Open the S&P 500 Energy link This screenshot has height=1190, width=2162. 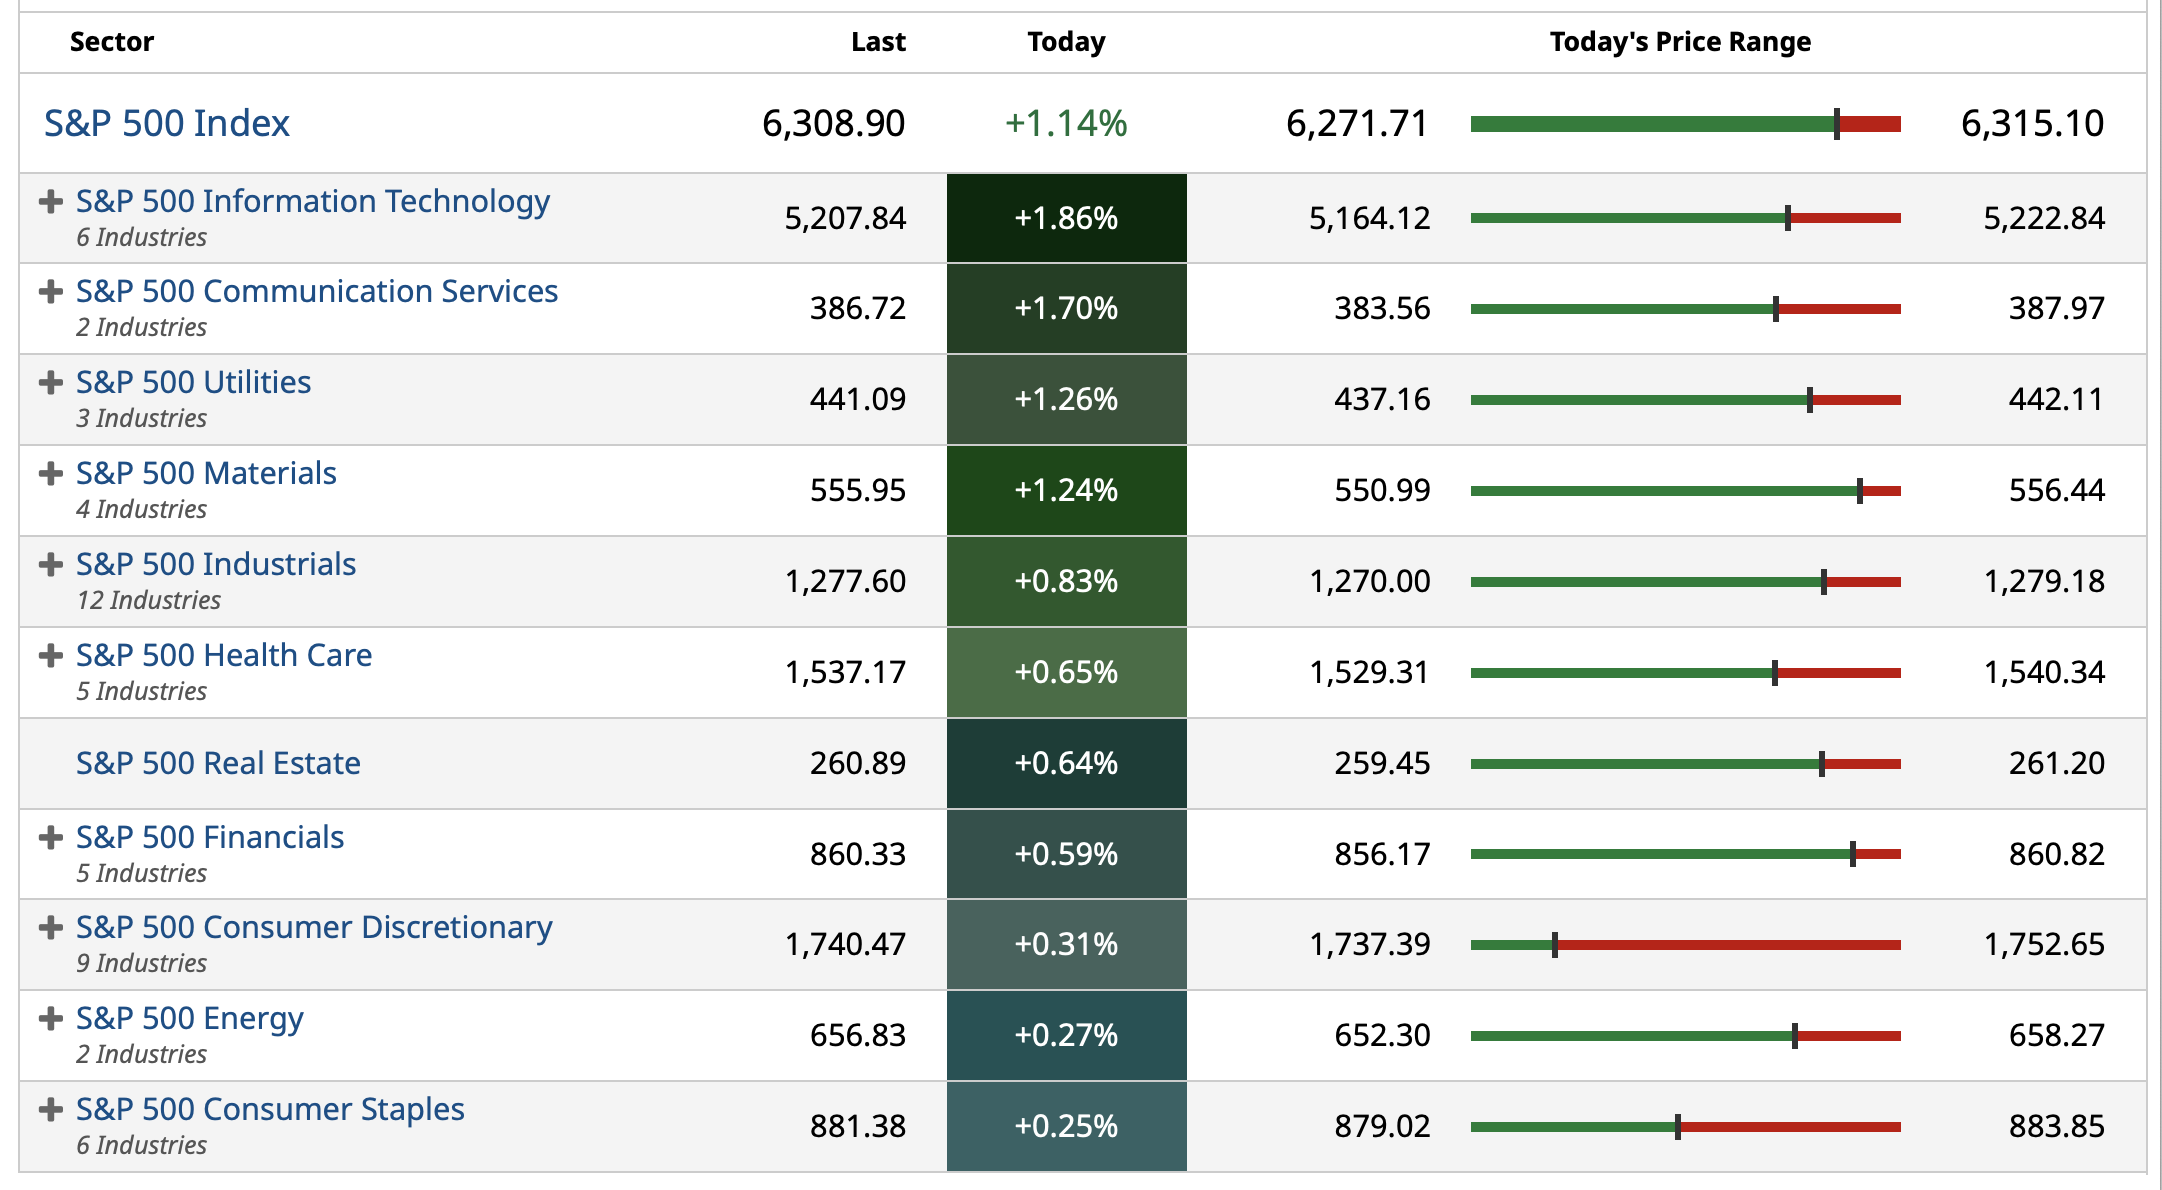pos(190,1019)
